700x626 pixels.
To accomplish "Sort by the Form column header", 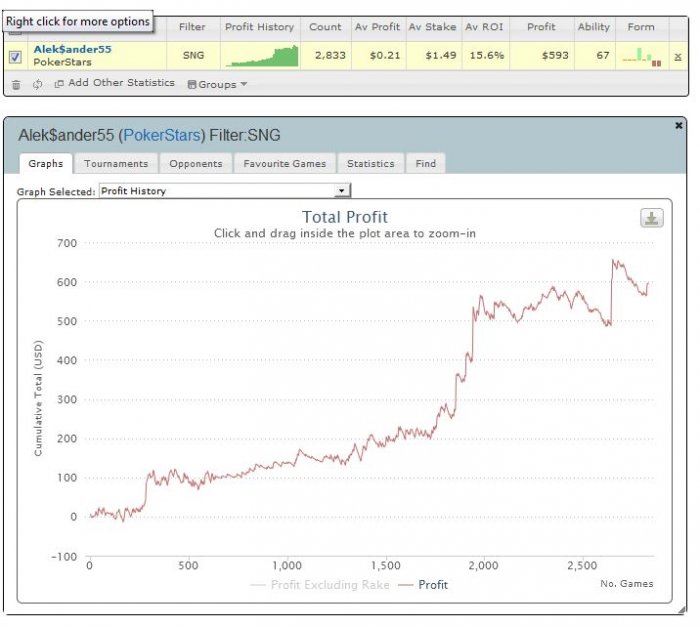I will tap(641, 27).
